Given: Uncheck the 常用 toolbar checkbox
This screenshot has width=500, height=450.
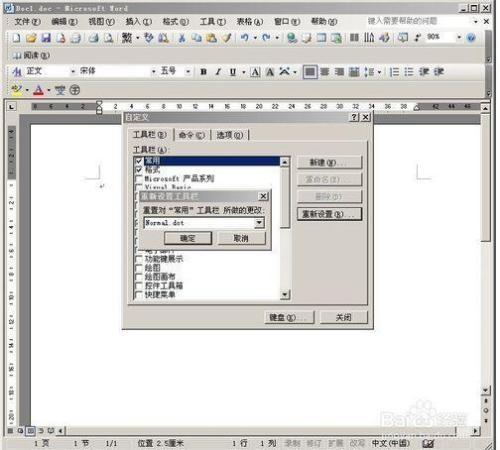Looking at the screenshot, I should (139, 161).
